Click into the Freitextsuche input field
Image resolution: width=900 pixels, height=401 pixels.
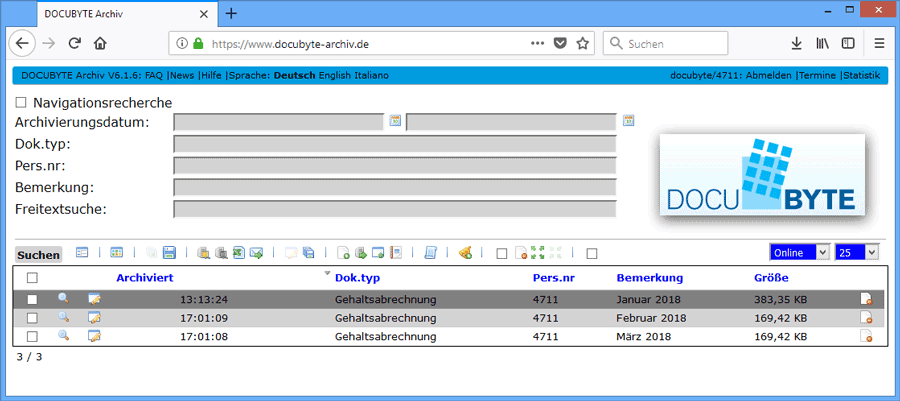(395, 209)
